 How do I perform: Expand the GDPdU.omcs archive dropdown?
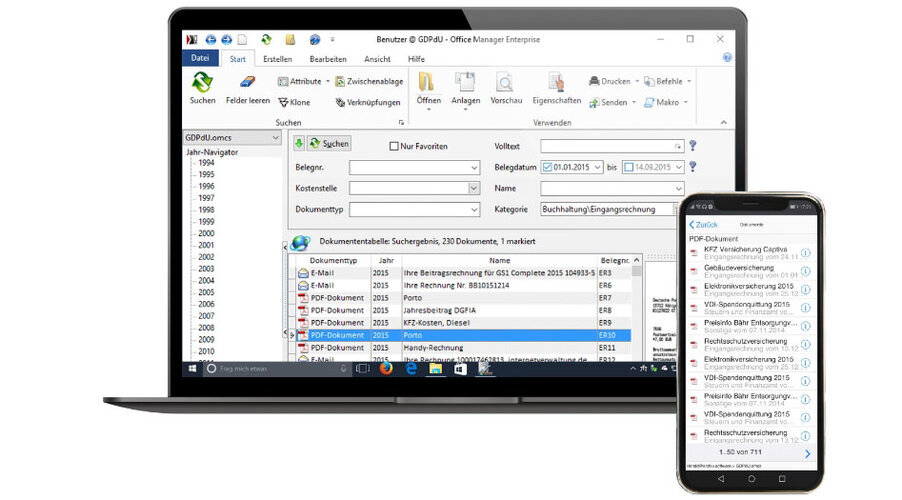click(275, 138)
